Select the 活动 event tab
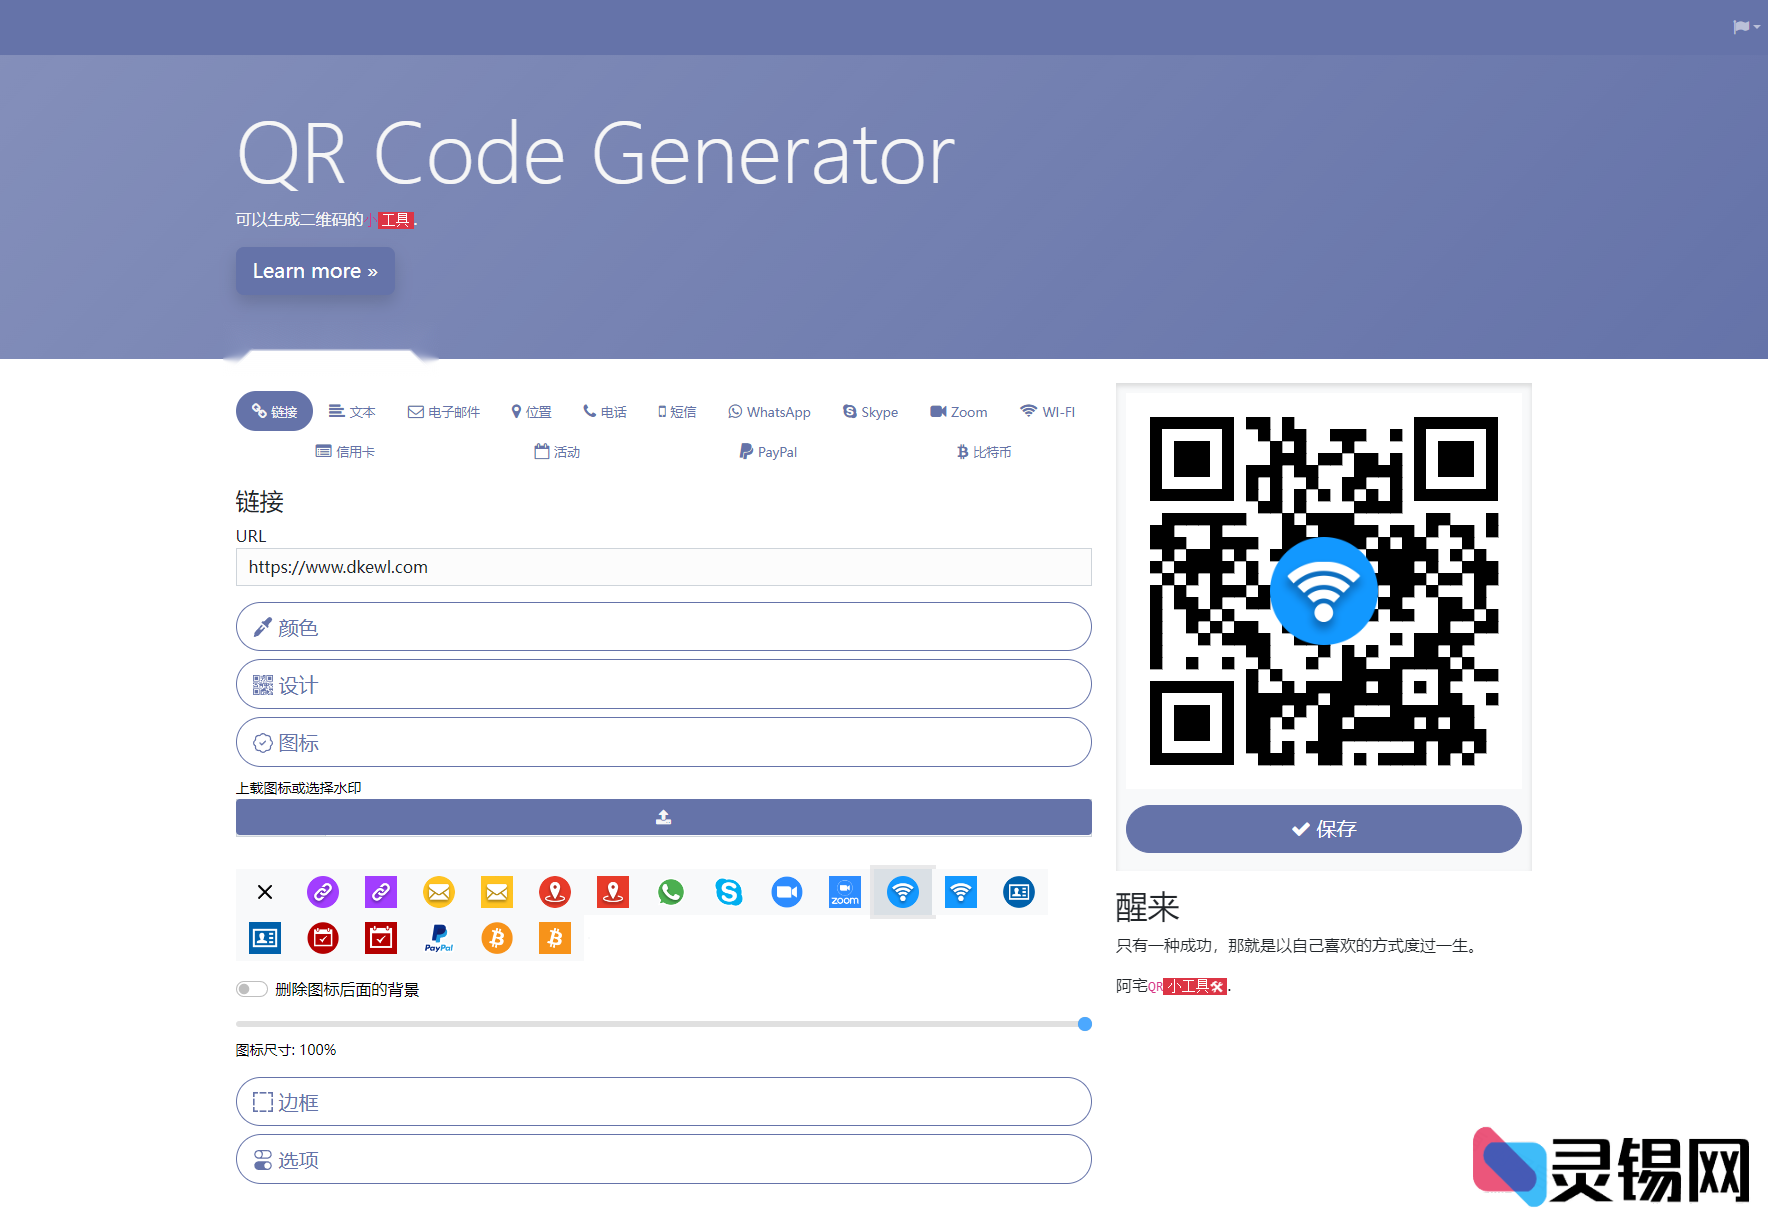 coord(557,451)
